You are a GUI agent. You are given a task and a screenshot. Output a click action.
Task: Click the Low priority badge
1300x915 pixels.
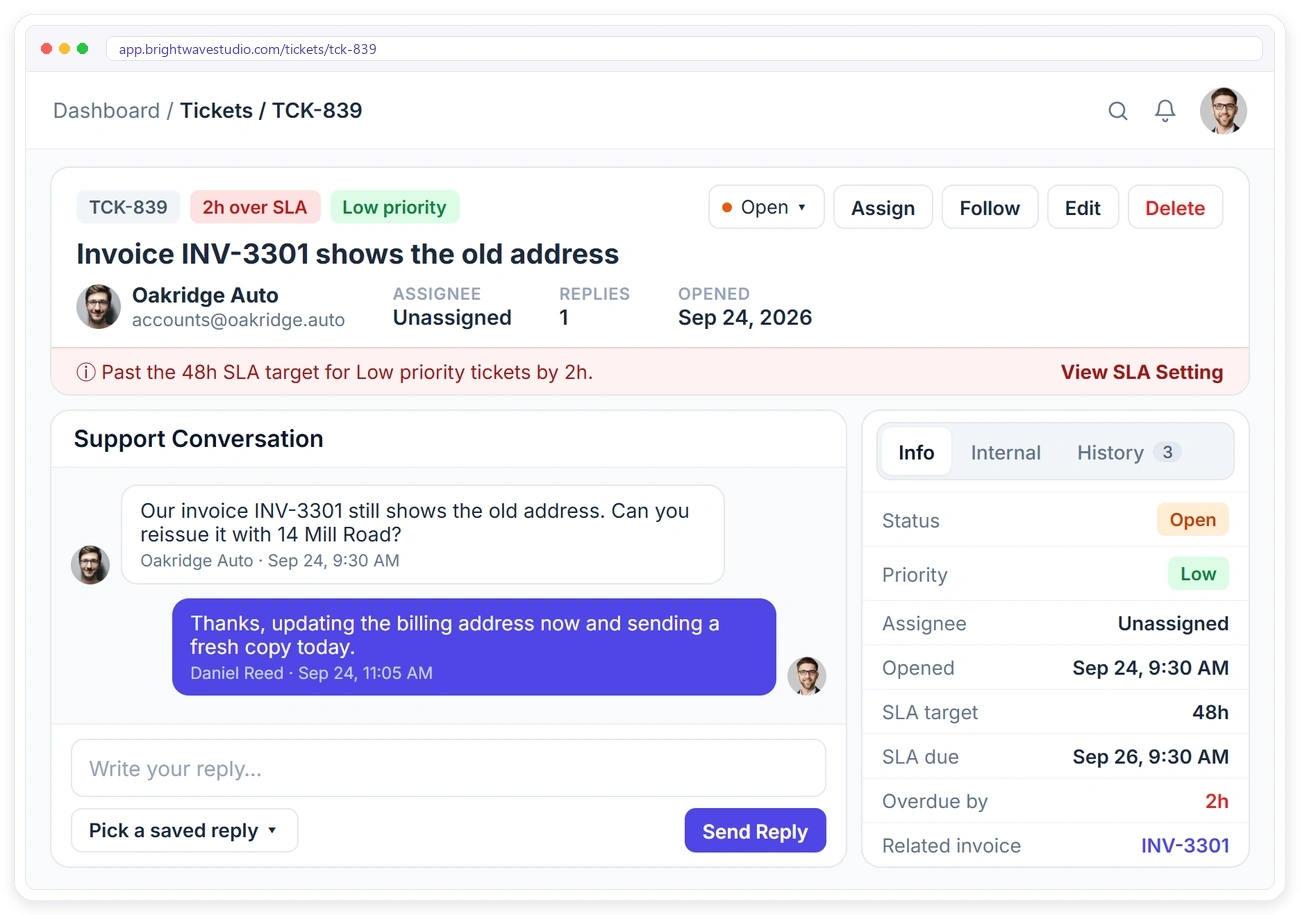point(394,207)
